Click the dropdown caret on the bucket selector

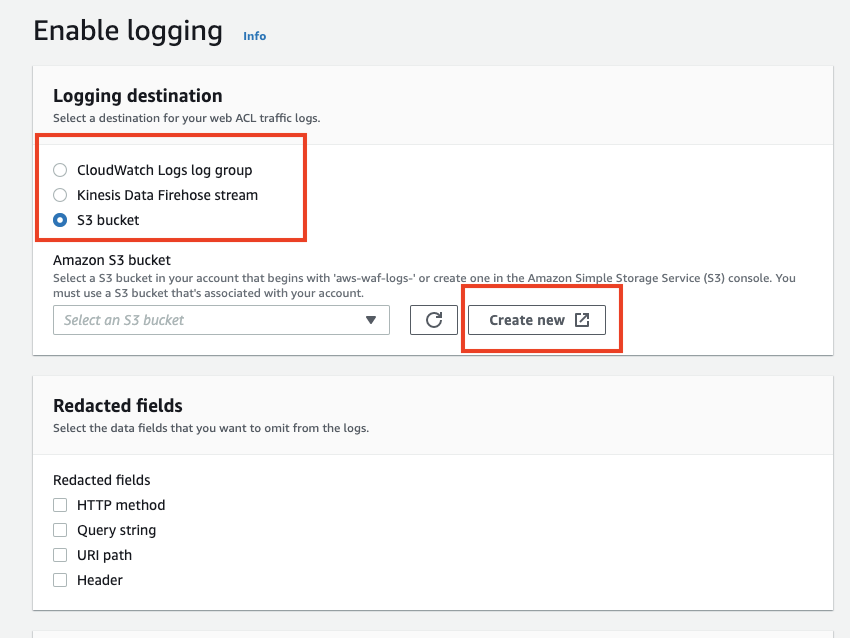click(373, 320)
